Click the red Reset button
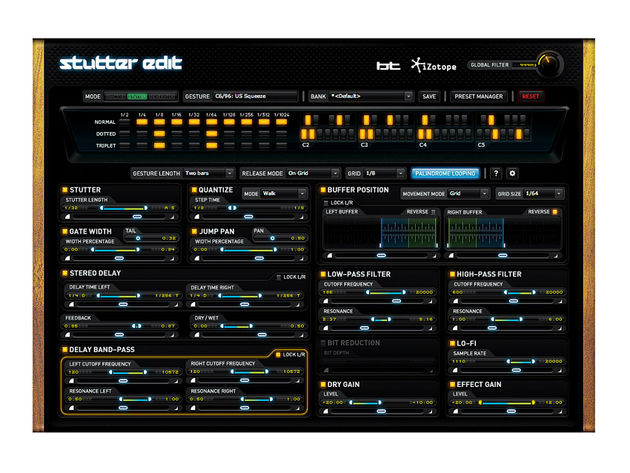 click(530, 96)
